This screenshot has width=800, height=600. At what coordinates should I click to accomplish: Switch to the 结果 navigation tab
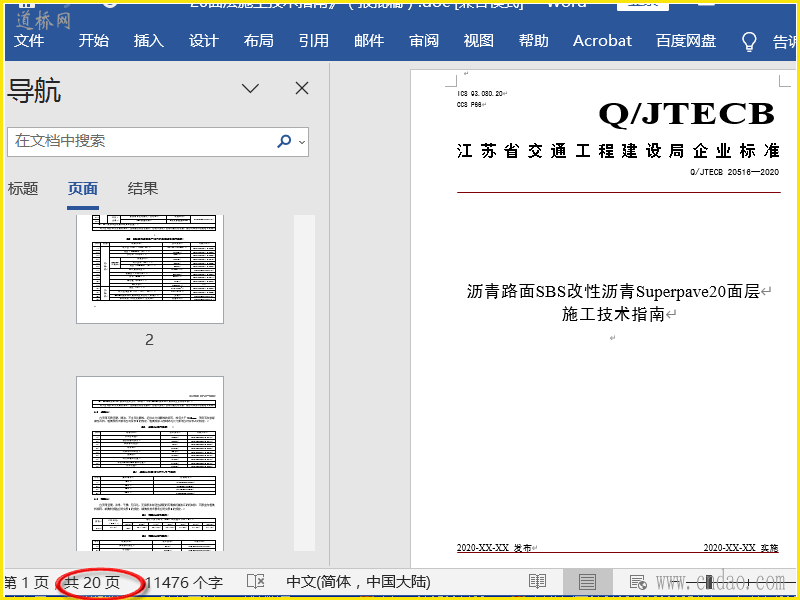coord(143,189)
